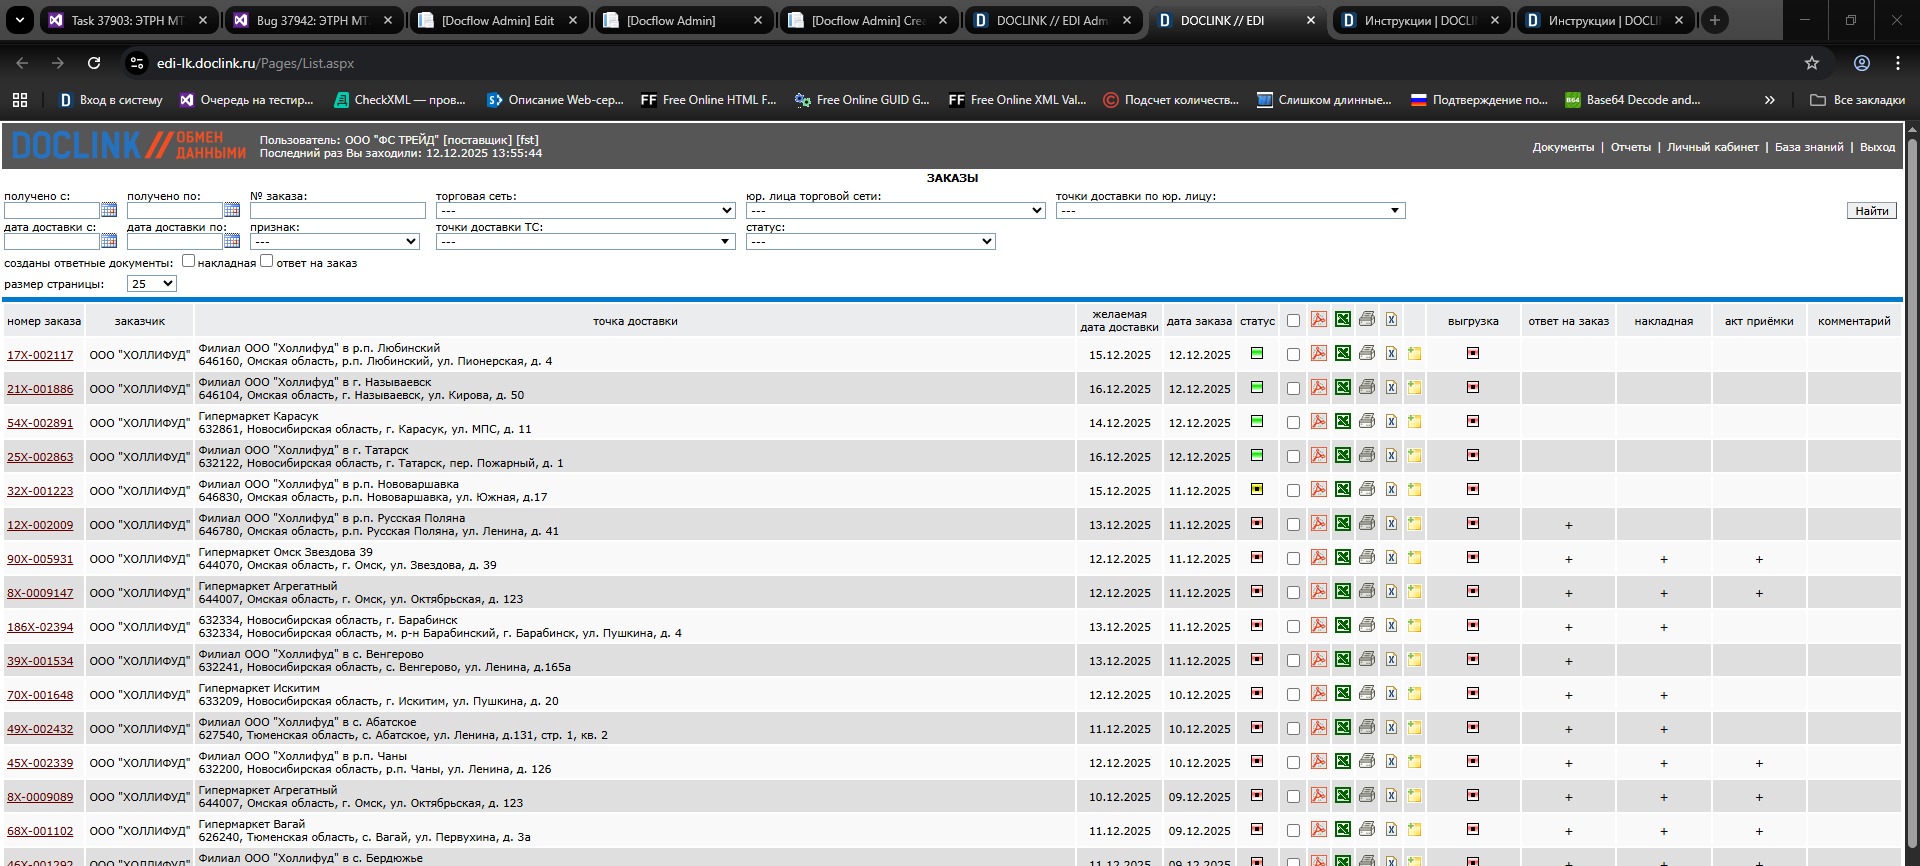Select the checkbox for order 17X-002117

pos(1293,355)
